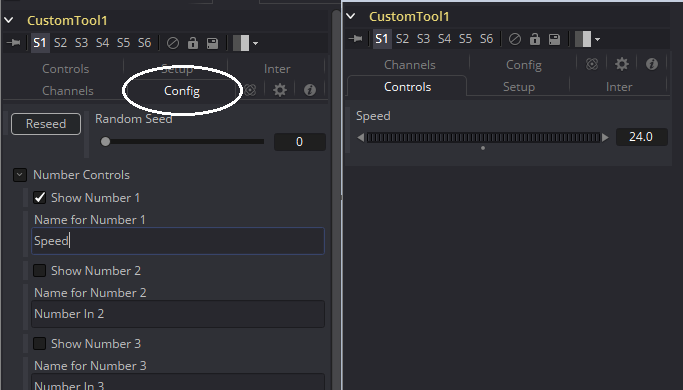Enable the Show Number 3 checkbox
The height and width of the screenshot is (390, 683).
coord(40,343)
